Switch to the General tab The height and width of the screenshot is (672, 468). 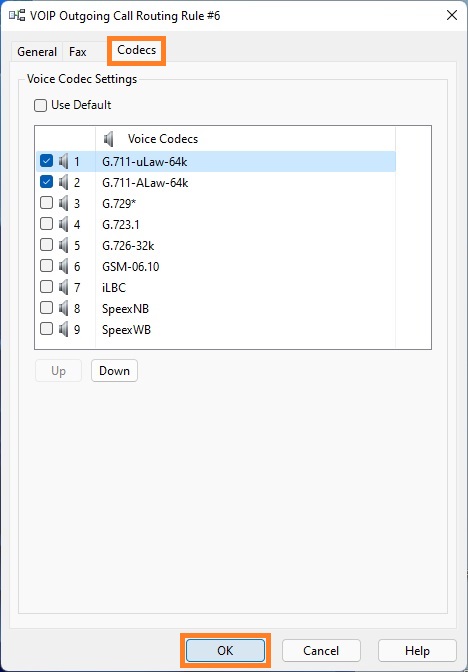click(x=37, y=52)
